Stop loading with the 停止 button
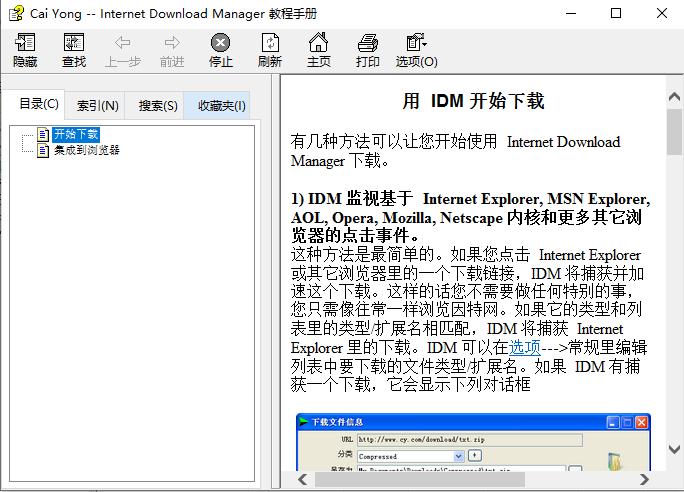684x492 pixels. (x=220, y=50)
